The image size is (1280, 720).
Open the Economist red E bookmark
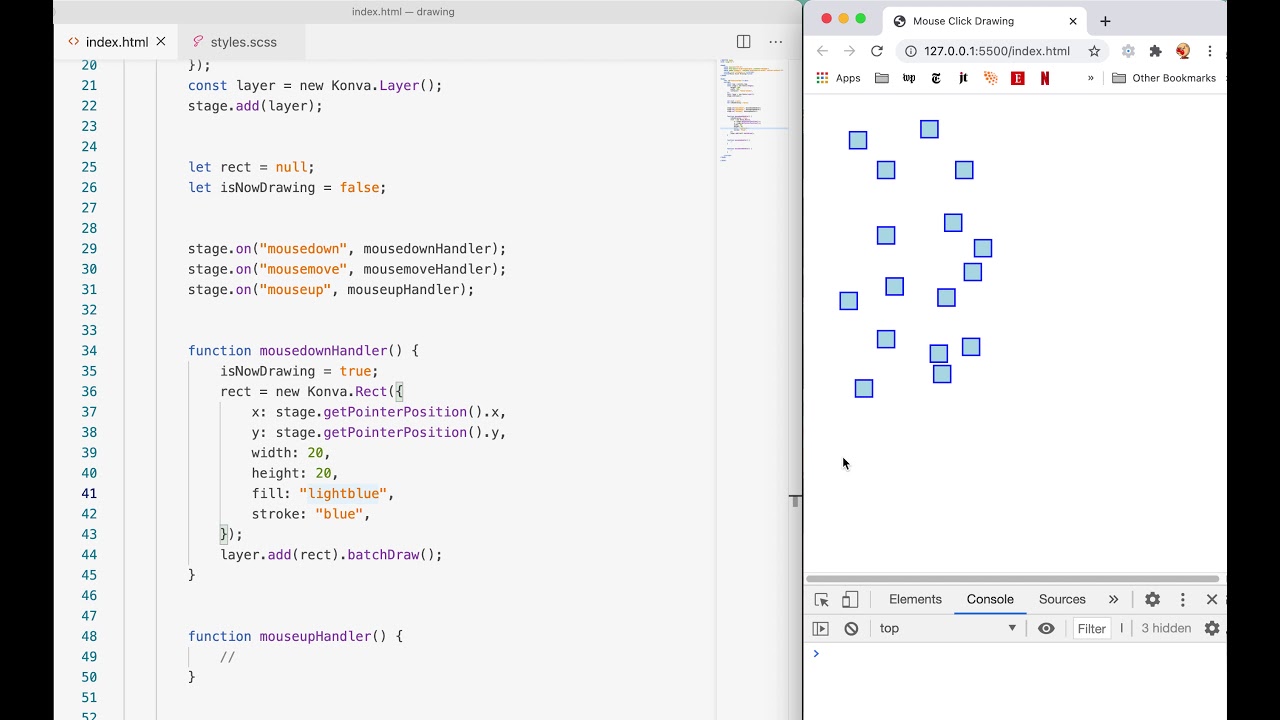[1018, 78]
